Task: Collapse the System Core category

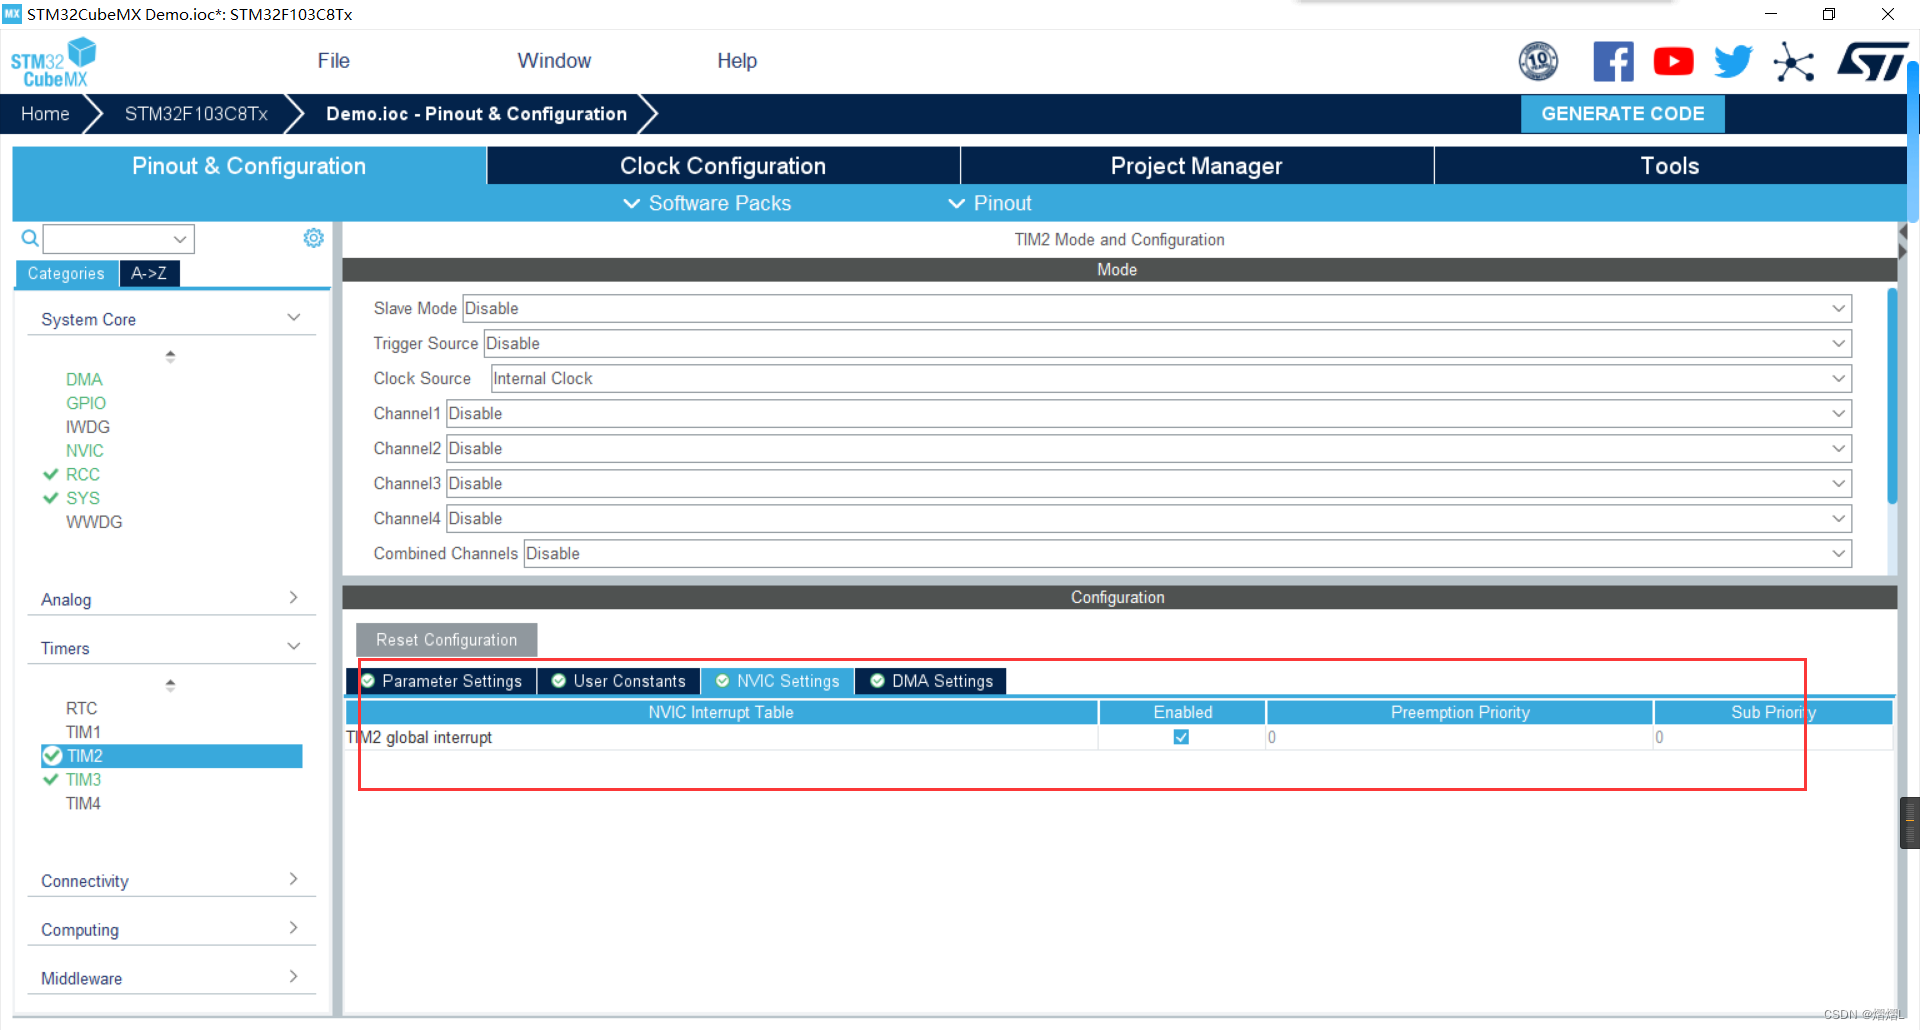Action: pos(171,319)
